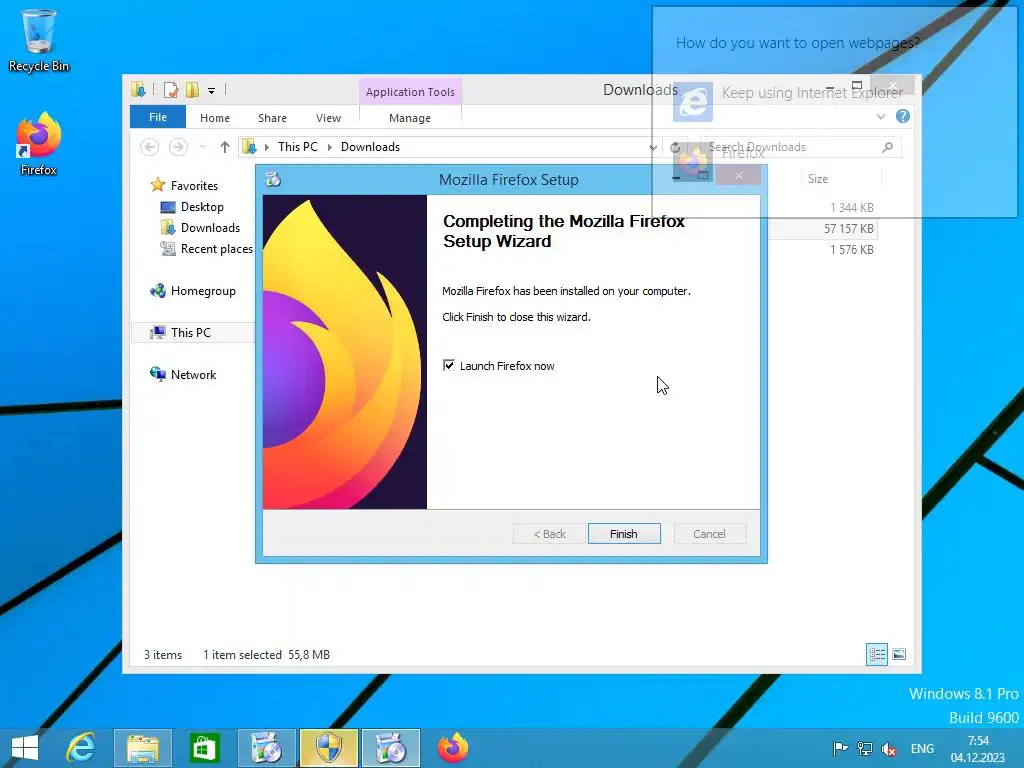This screenshot has height=768, width=1024.
Task: Select Desktop under Favorites
Action: 202,206
